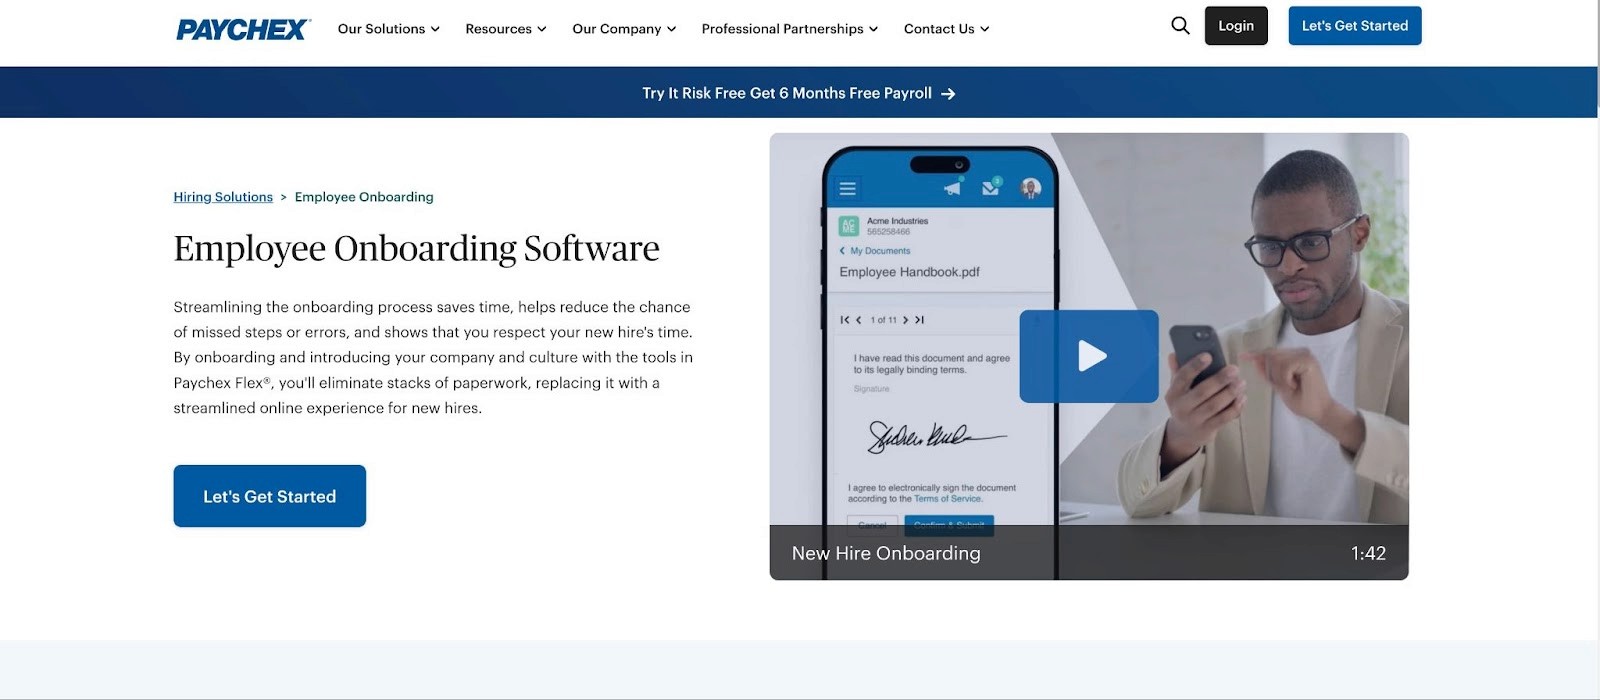Open the search magnifier icon
Viewport: 1600px width, 700px height.
pos(1180,26)
